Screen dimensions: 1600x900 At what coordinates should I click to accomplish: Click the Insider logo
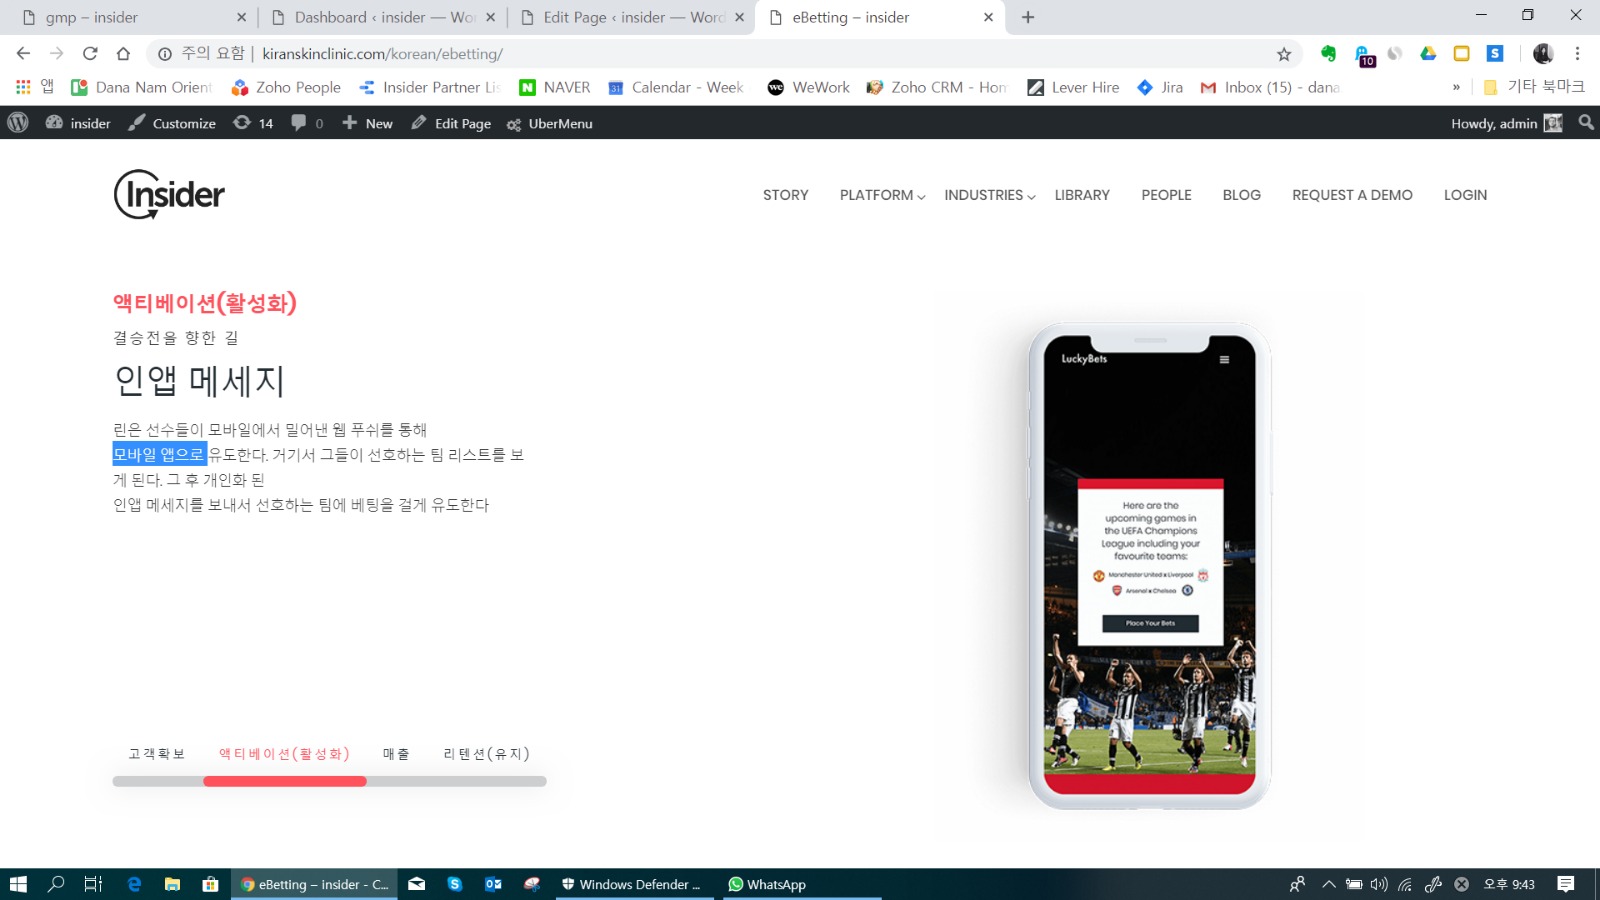coord(169,194)
